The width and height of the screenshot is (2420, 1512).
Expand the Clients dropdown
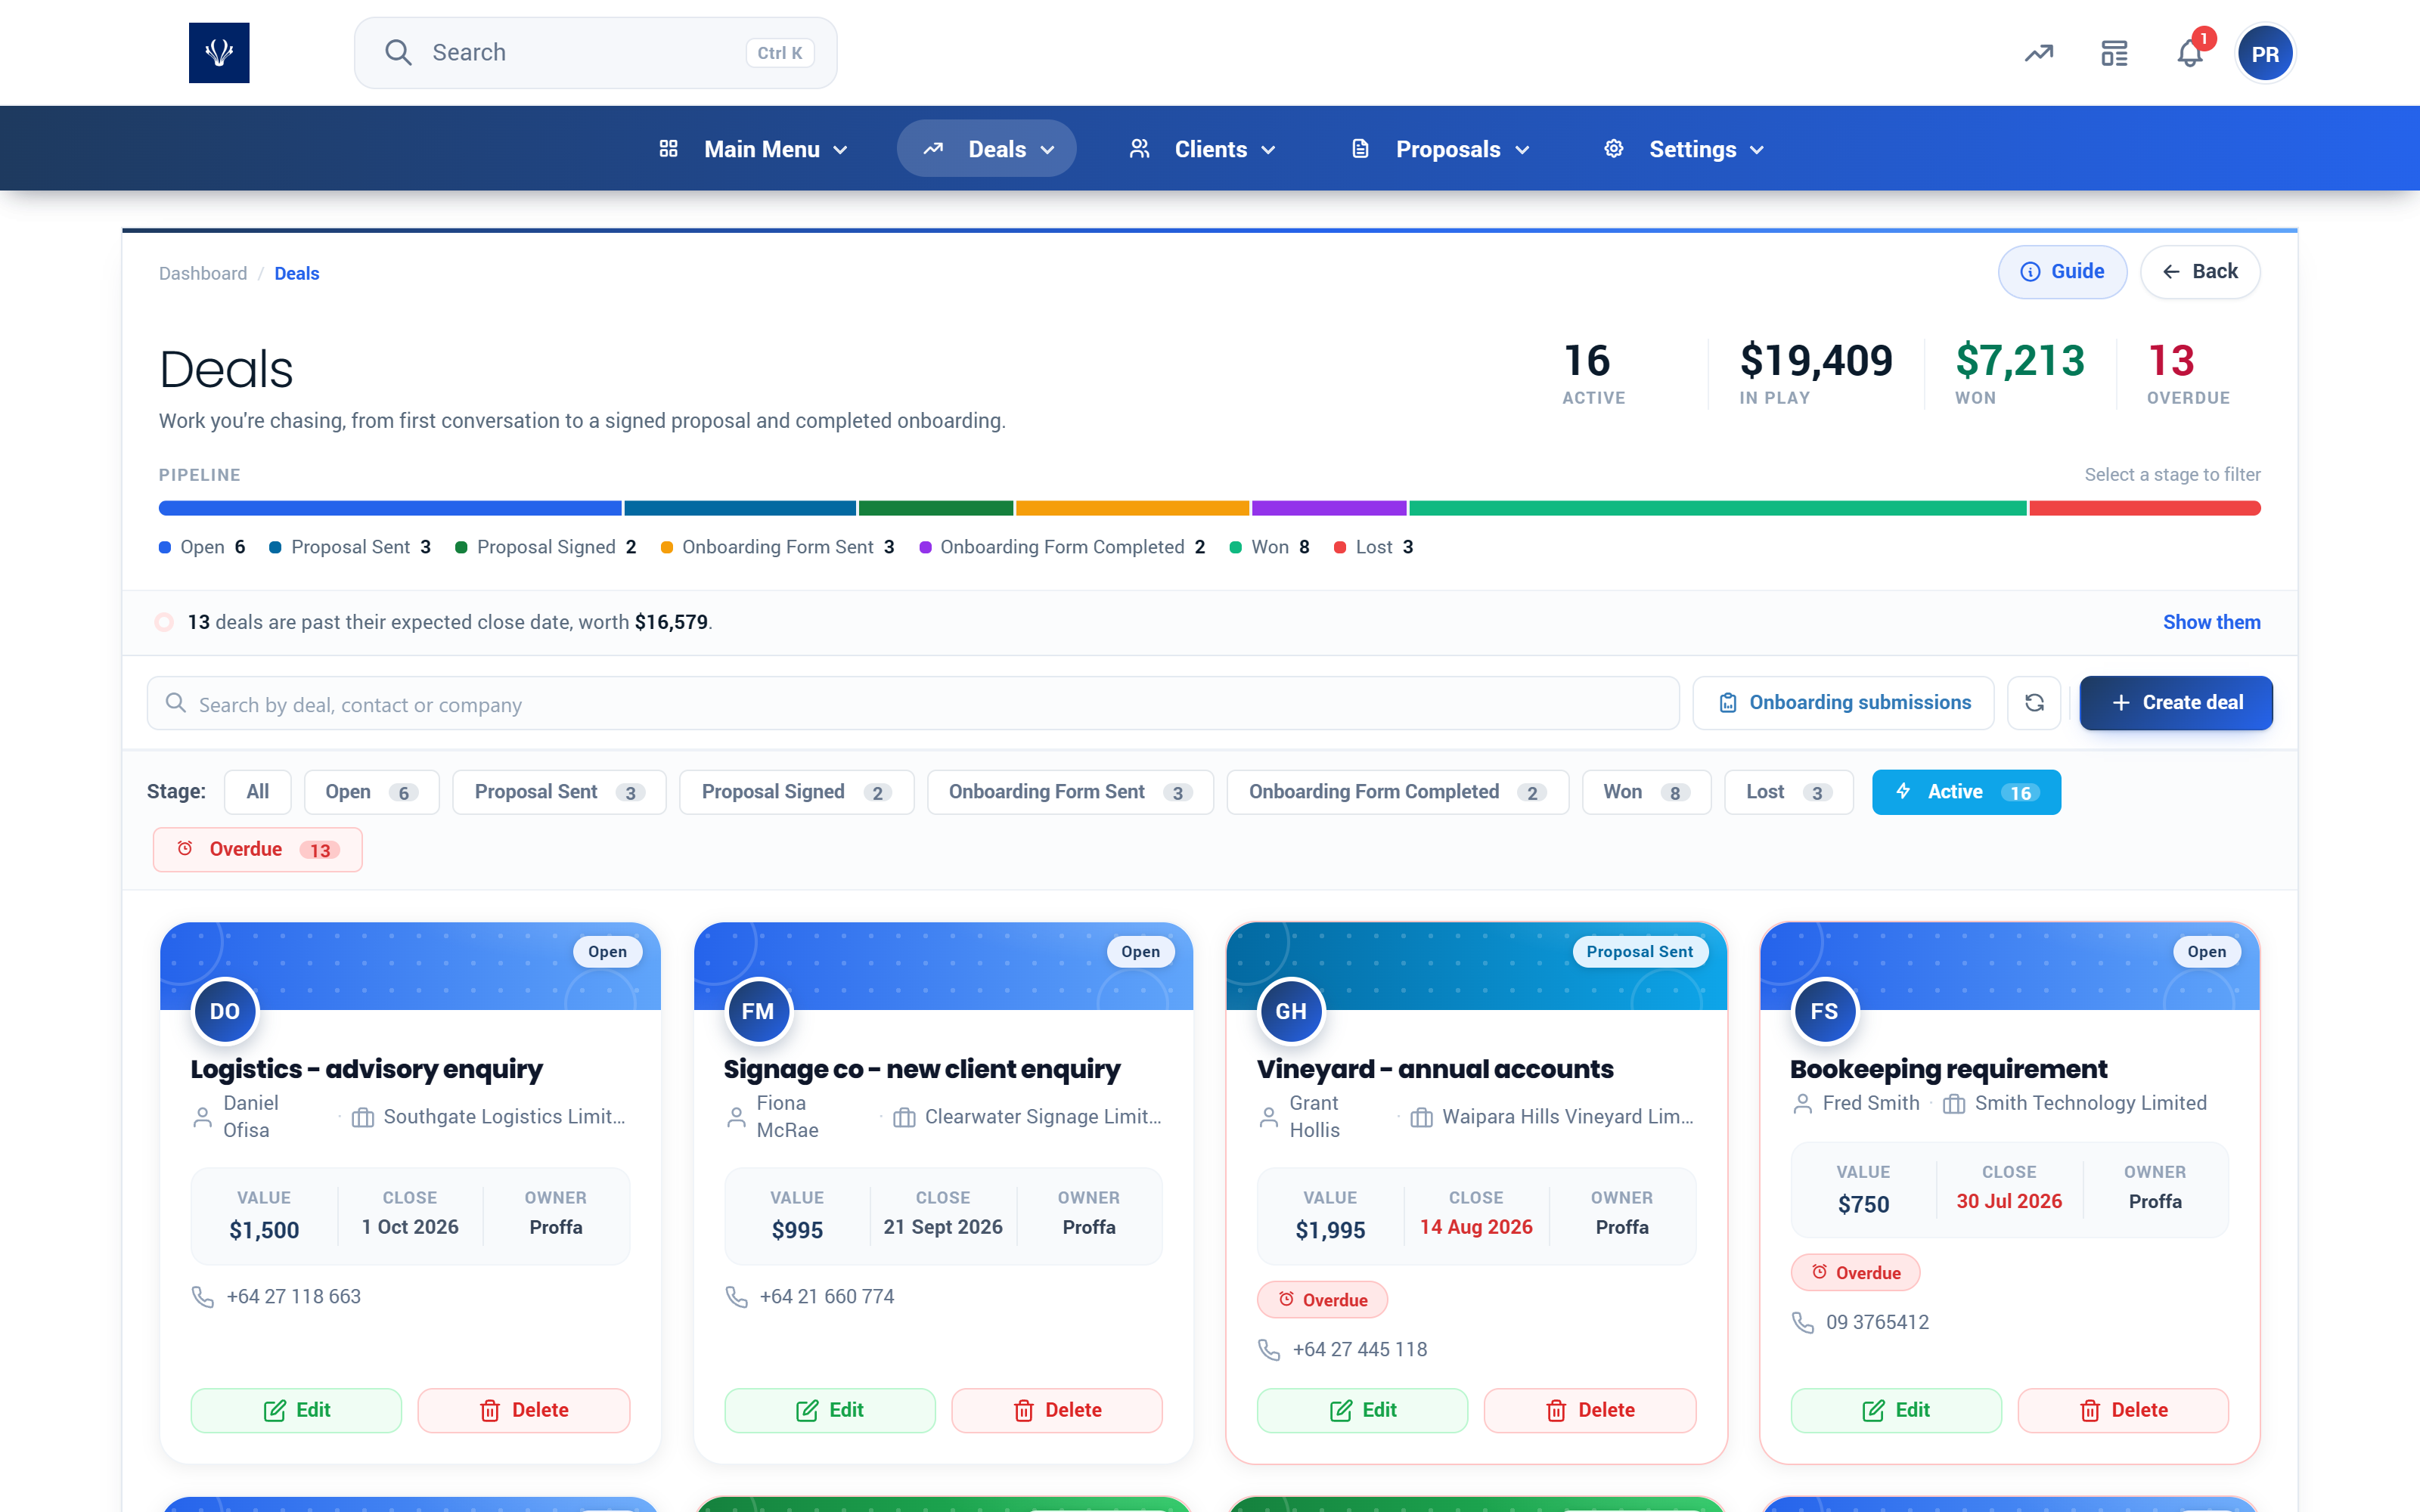click(x=1202, y=149)
